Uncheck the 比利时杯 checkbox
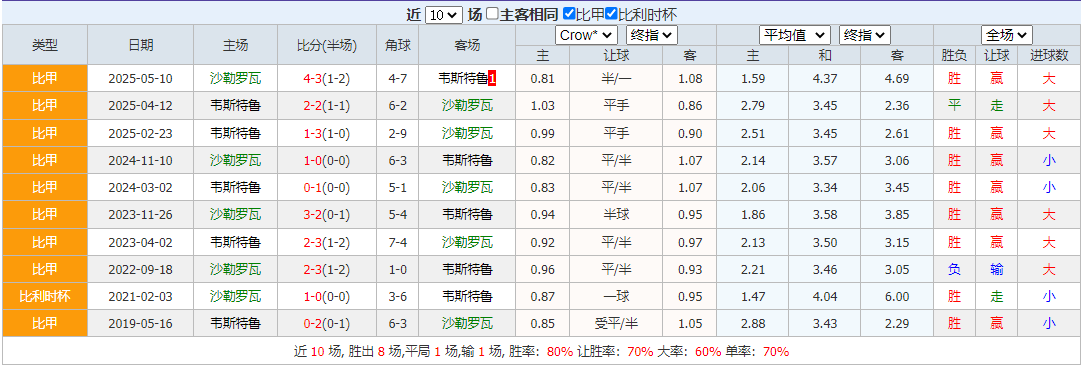The image size is (1084, 368). pyautogui.click(x=611, y=14)
